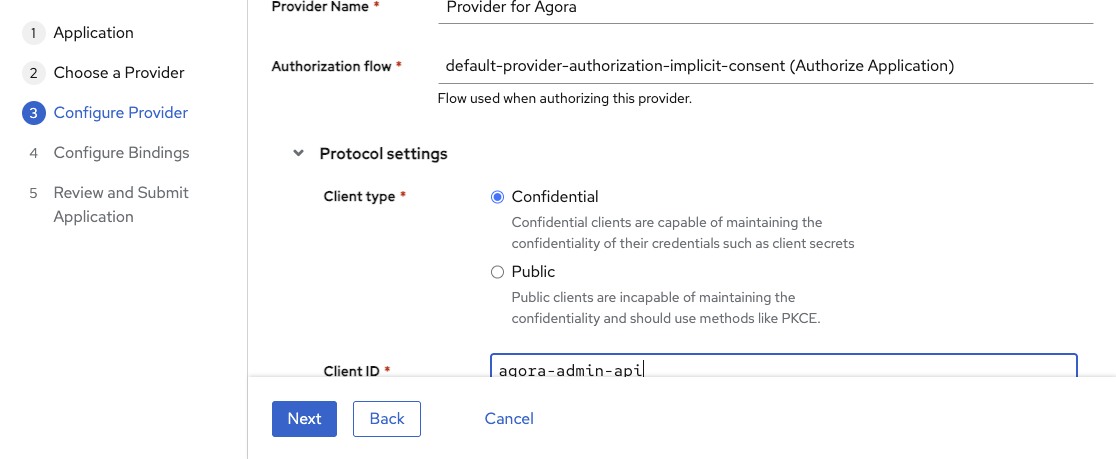Click the Back button
This screenshot has height=459, width=1116.
(386, 419)
